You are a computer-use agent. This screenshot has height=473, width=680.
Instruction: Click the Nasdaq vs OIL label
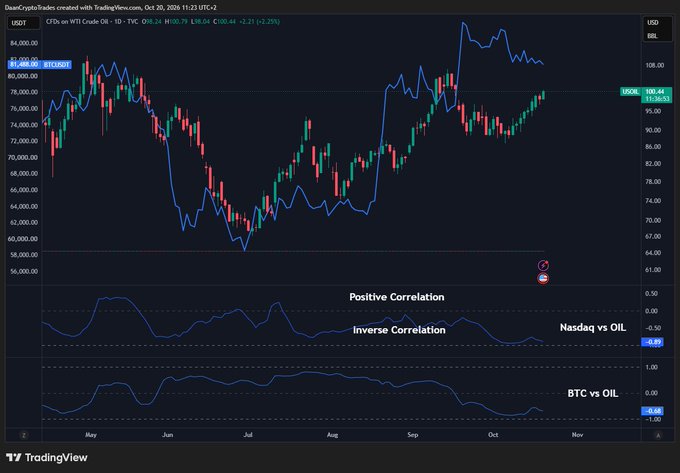pos(593,328)
